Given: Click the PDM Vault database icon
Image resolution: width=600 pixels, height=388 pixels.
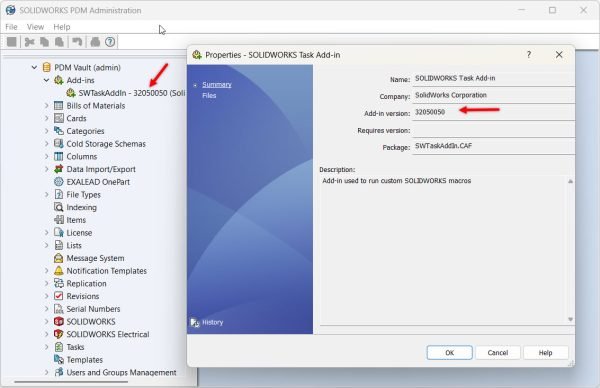Looking at the screenshot, I should pyautogui.click(x=47, y=67).
